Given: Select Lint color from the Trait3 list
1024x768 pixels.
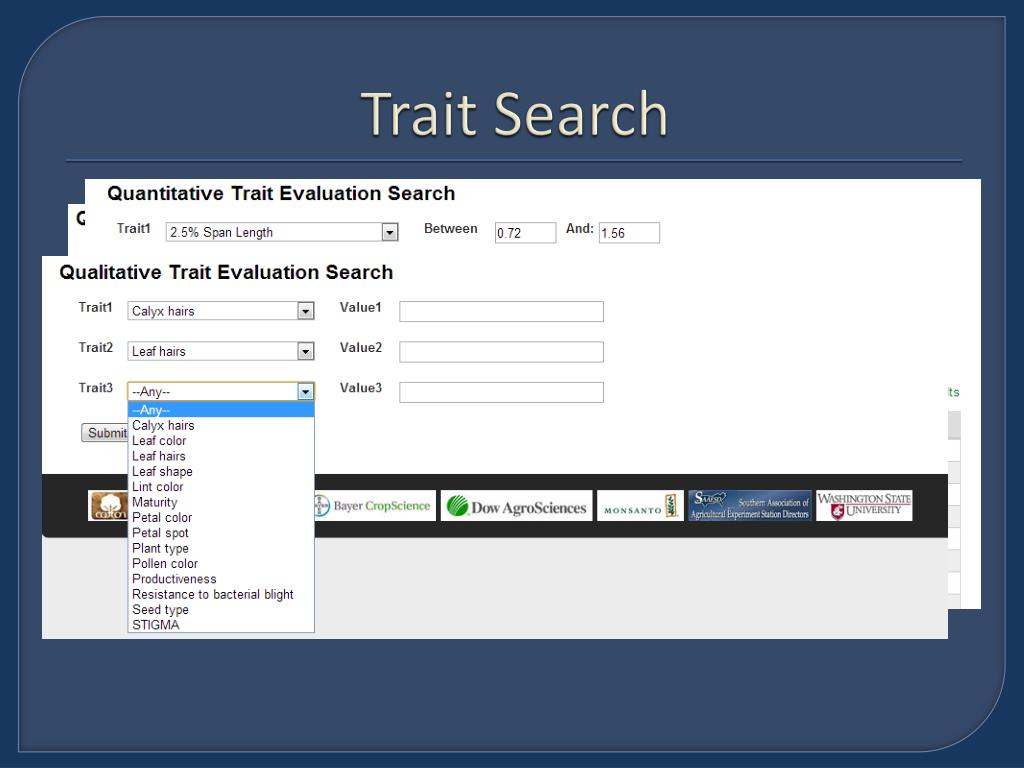Looking at the screenshot, I should [221, 487].
